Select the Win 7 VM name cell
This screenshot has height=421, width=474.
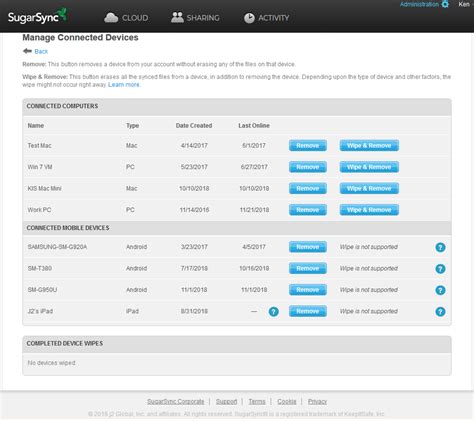click(40, 167)
